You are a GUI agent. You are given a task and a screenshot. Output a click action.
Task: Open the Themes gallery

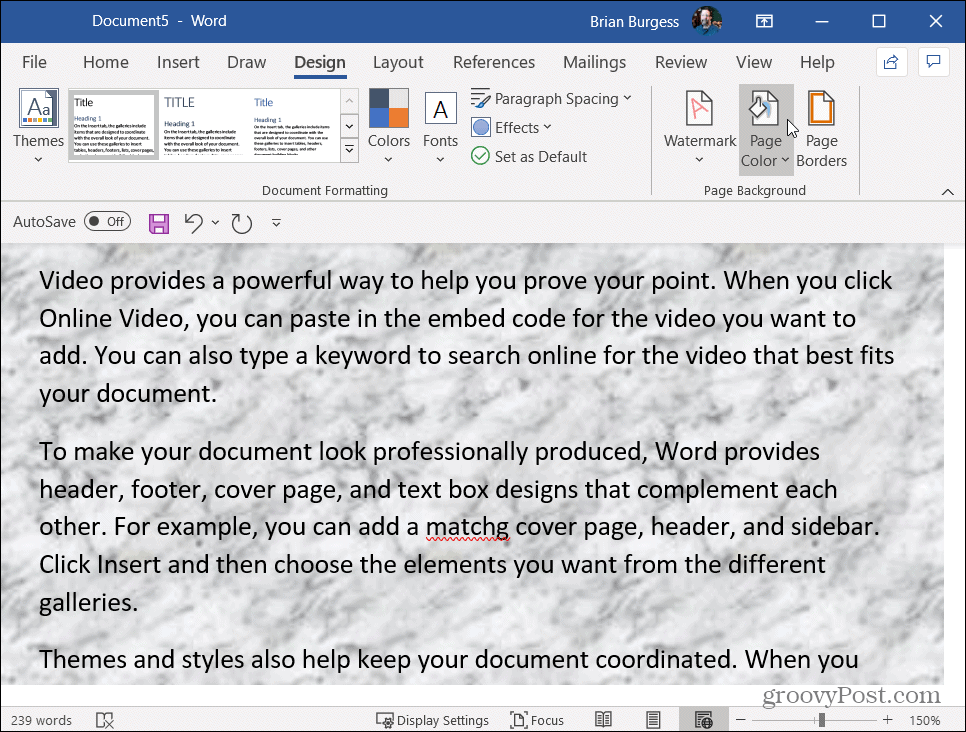point(39,126)
